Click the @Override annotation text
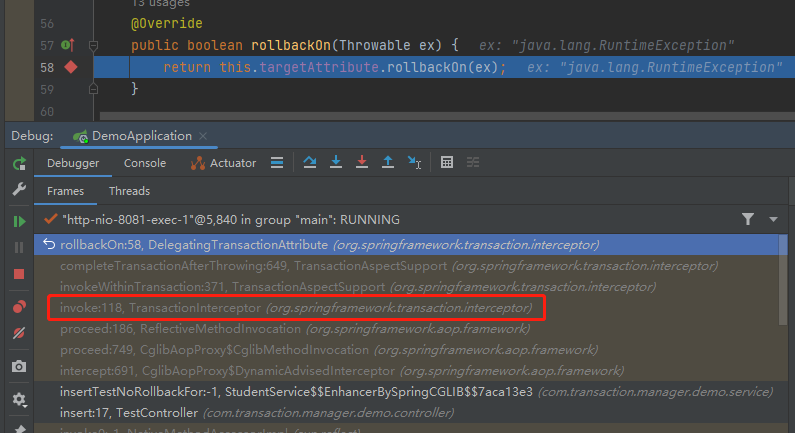Screen dimensions: 795x433 [166, 23]
